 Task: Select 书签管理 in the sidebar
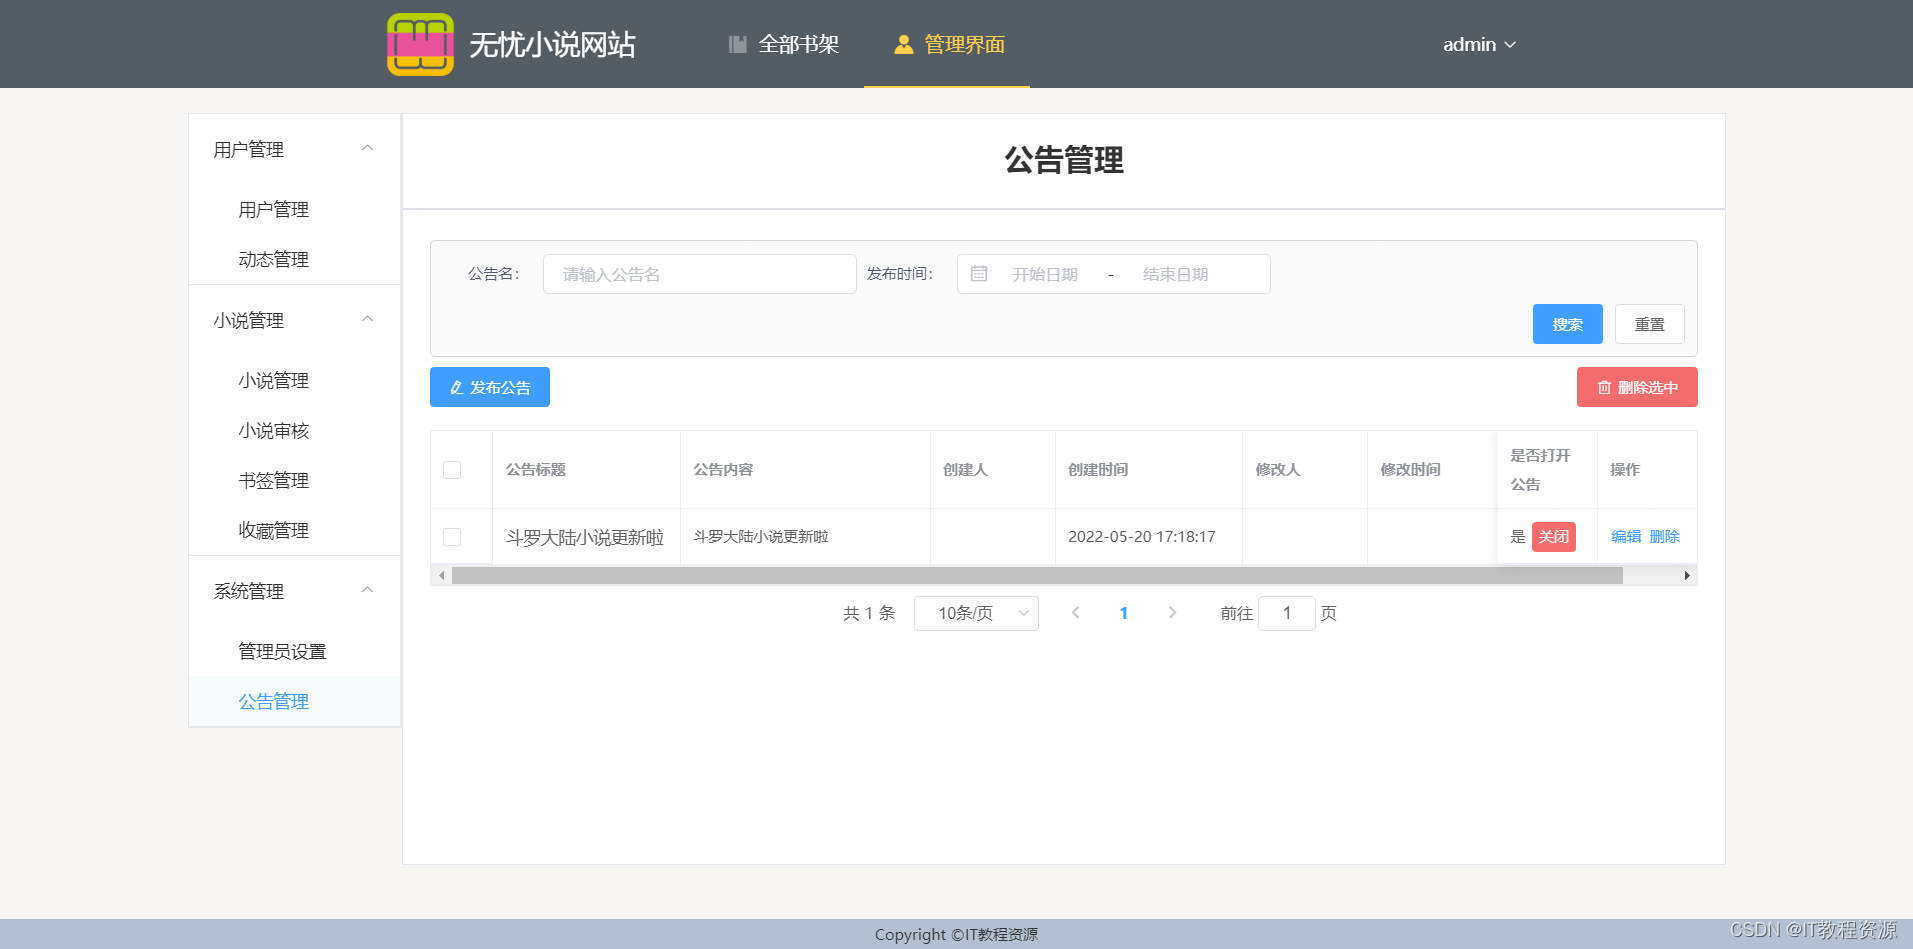pyautogui.click(x=294, y=480)
